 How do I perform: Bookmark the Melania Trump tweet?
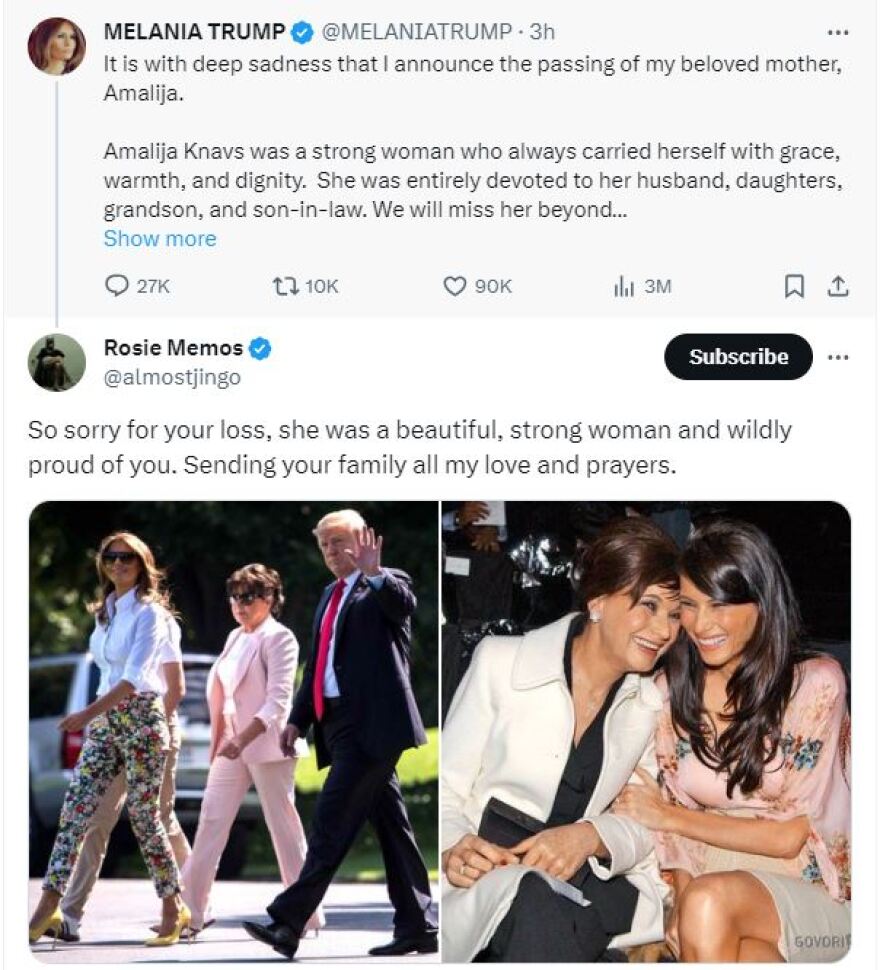794,287
